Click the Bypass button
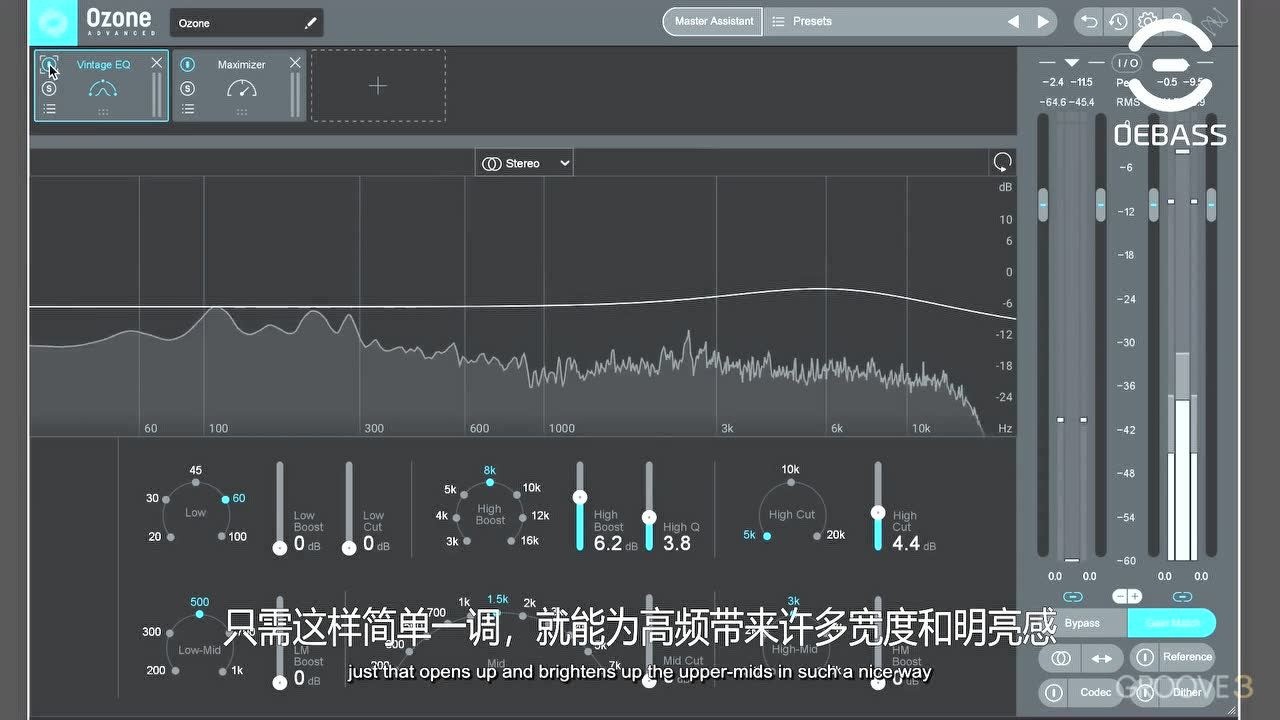The image size is (1280, 720). point(1082,623)
